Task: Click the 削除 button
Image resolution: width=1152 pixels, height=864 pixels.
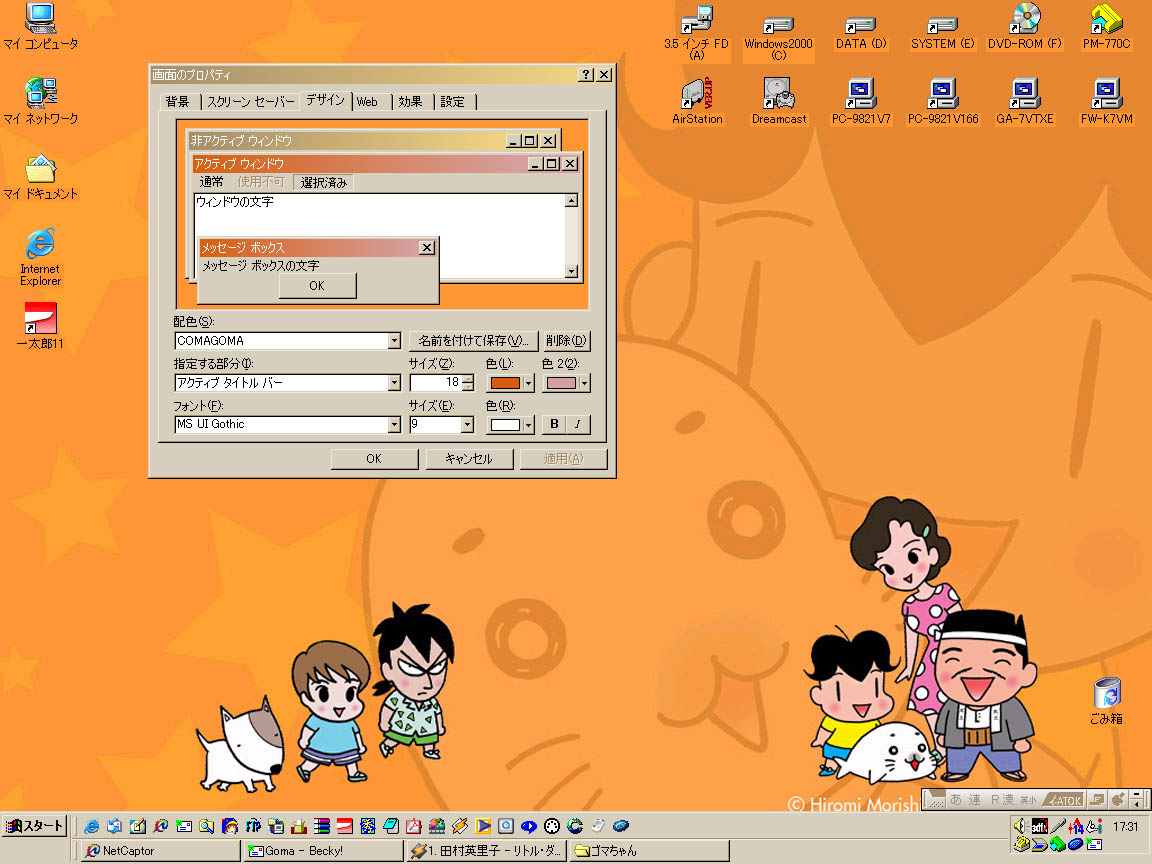Action: click(x=566, y=341)
